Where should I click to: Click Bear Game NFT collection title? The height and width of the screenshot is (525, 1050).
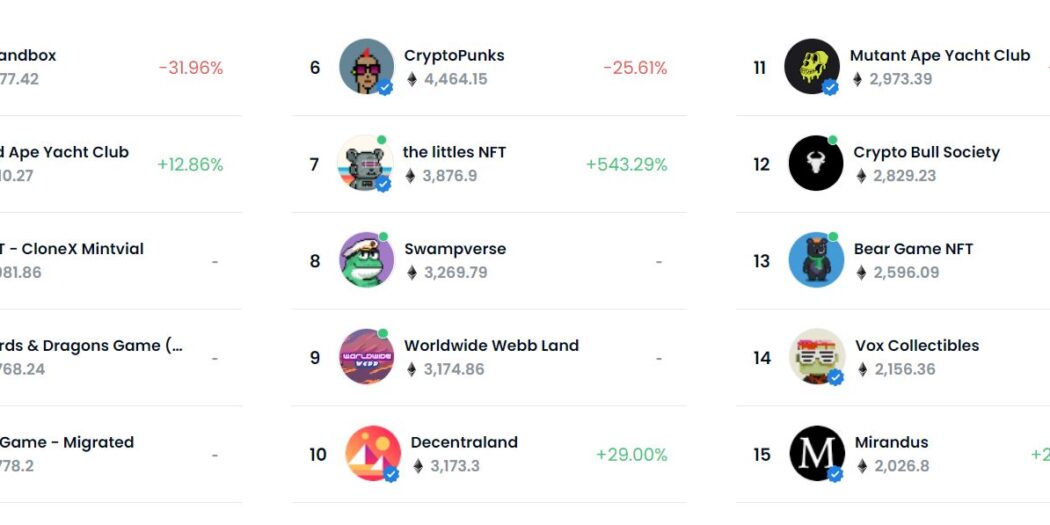(x=913, y=249)
